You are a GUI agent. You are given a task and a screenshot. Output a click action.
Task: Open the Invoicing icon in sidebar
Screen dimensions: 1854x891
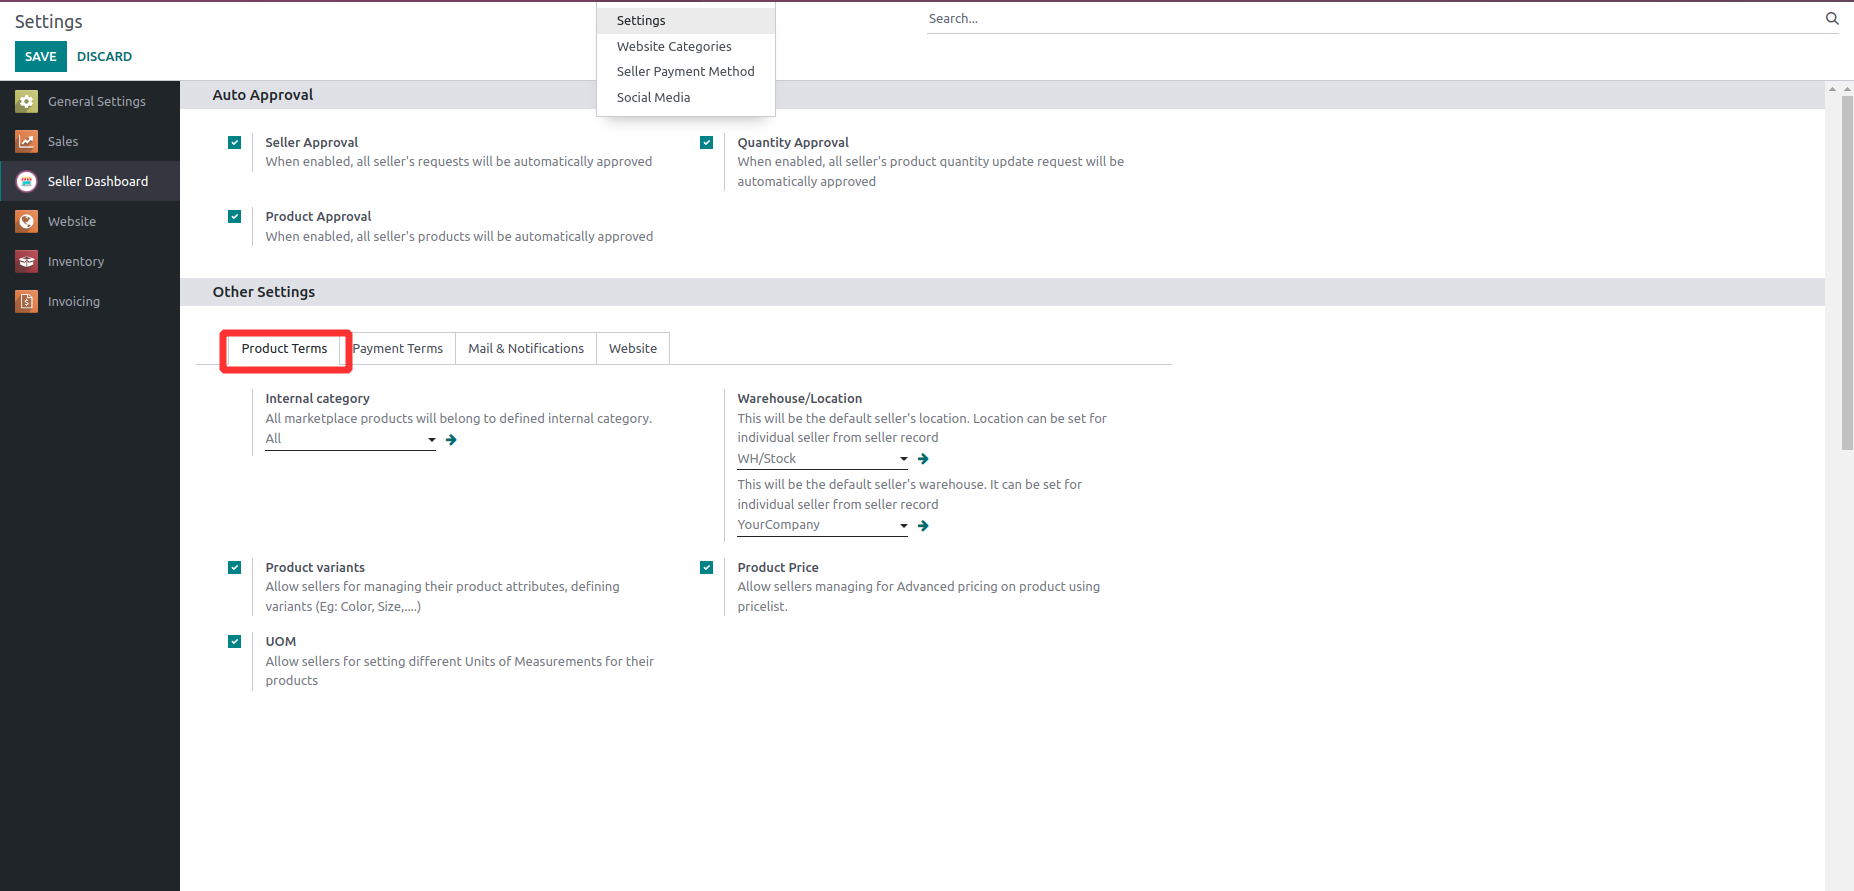[27, 301]
